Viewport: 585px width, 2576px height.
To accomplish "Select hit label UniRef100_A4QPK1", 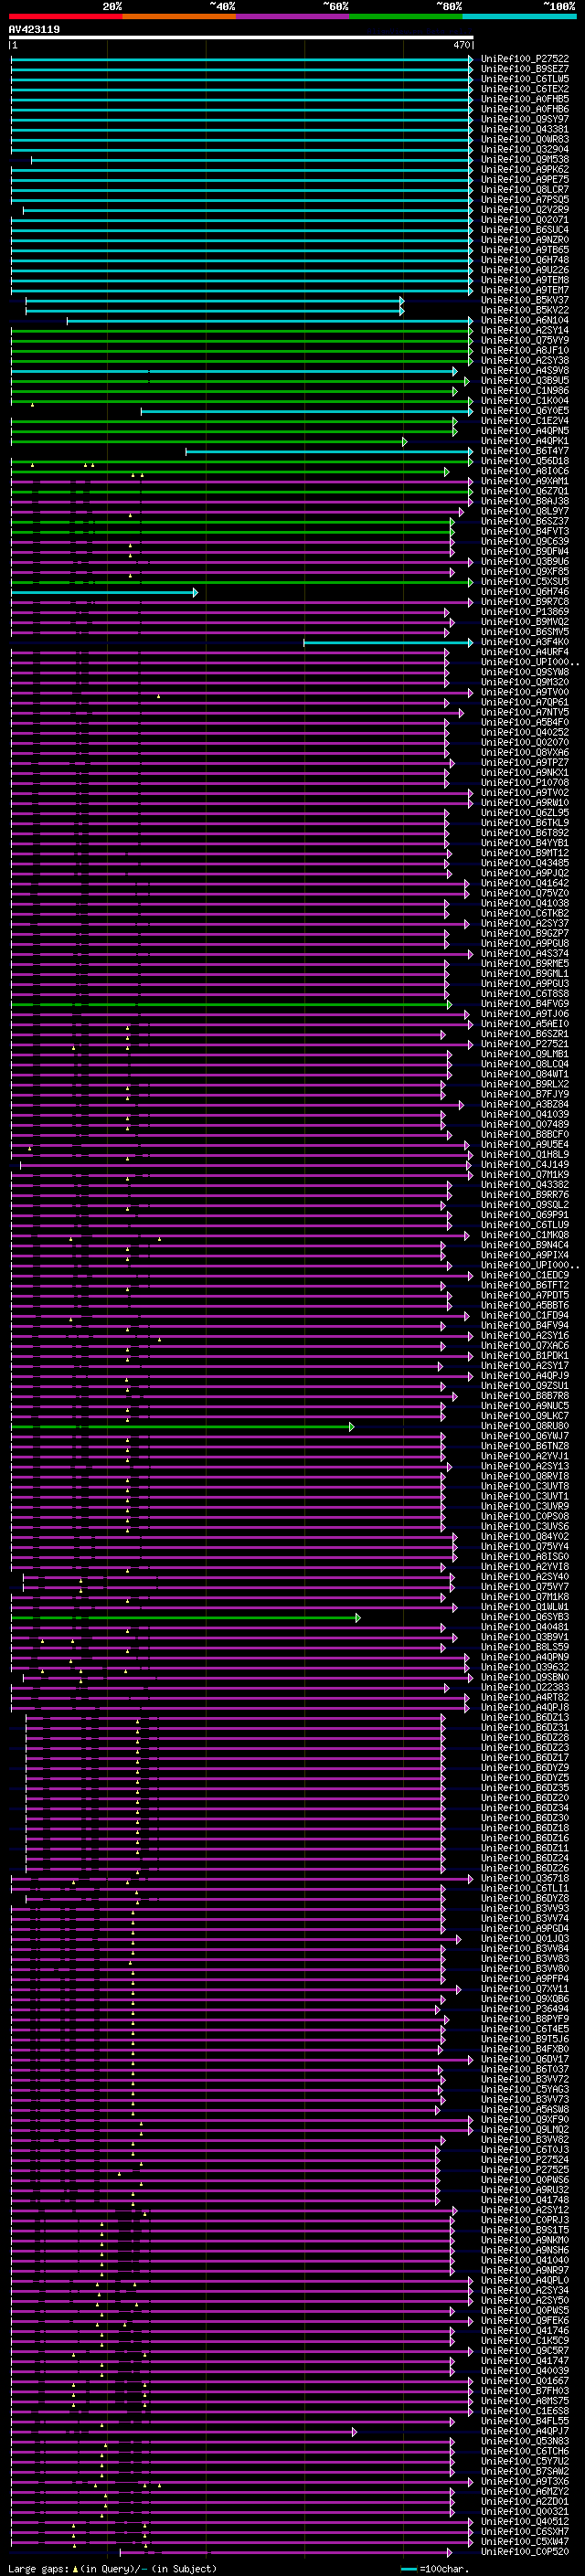I will [525, 441].
